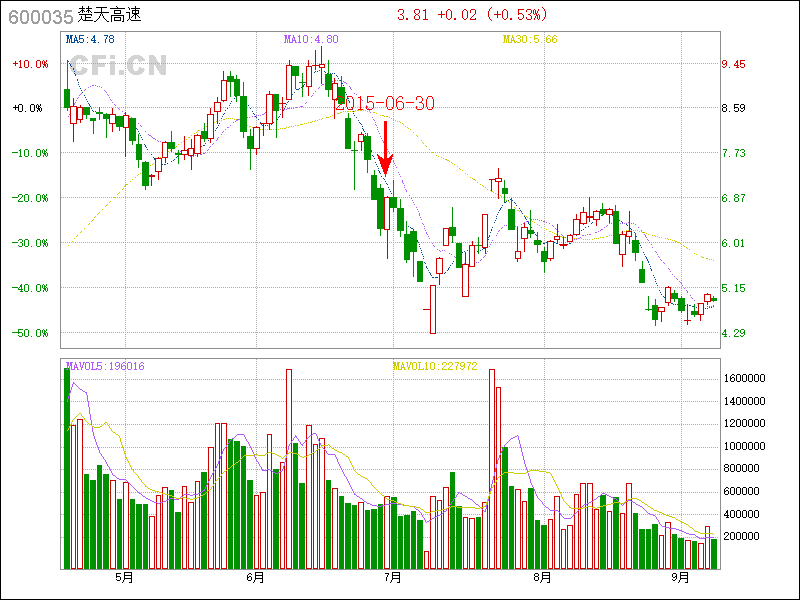
Task: Click the 1600000 volume axis label
Action: (x=748, y=379)
